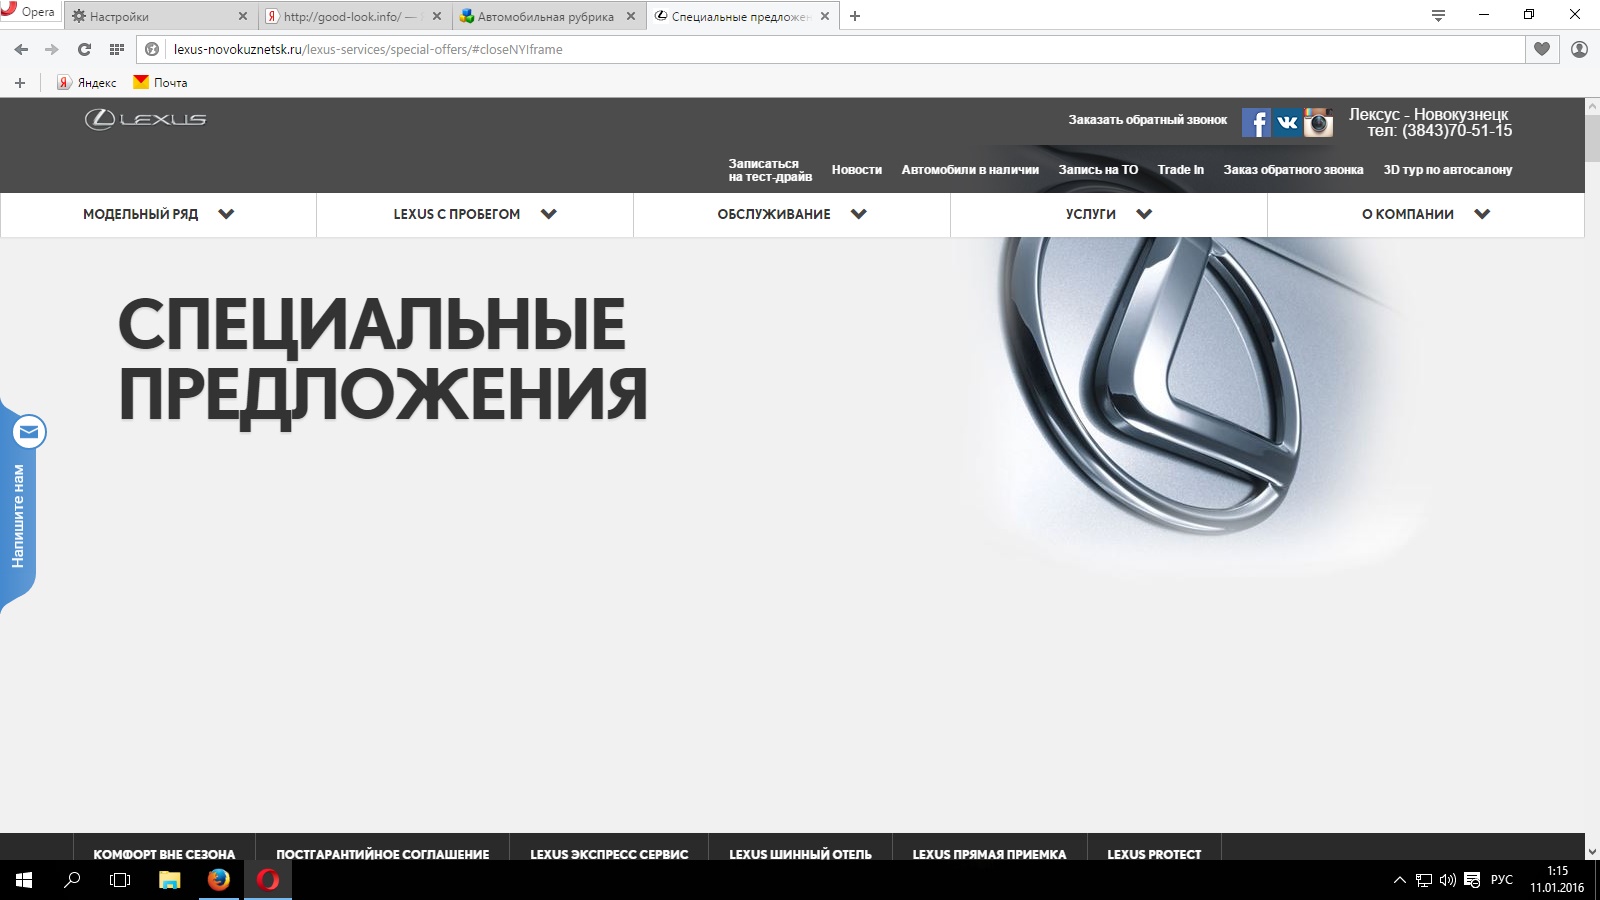Screen dimensions: 1600x900
Task: Open the Почта bookmark
Action: click(x=160, y=83)
